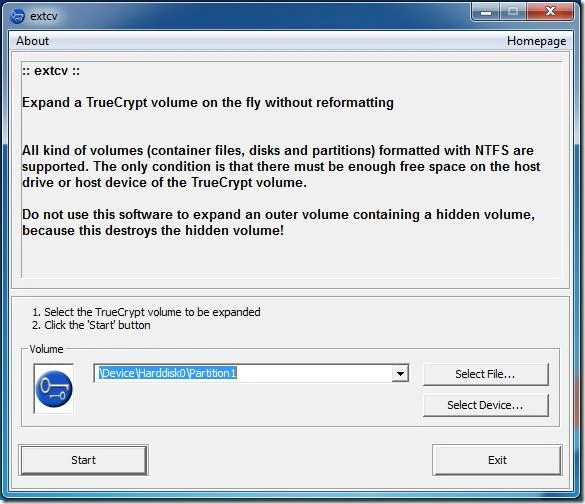Viewport: 585px width, 504px height.
Task: Maximize the extcv window
Action: pos(513,12)
